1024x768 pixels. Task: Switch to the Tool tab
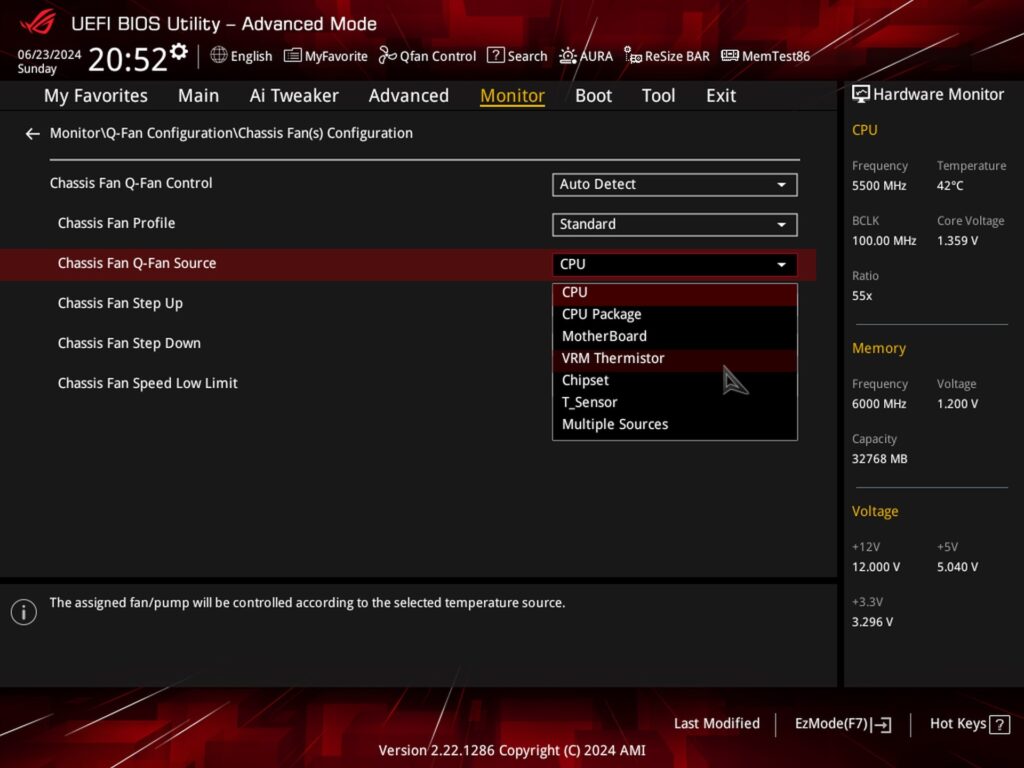click(658, 96)
